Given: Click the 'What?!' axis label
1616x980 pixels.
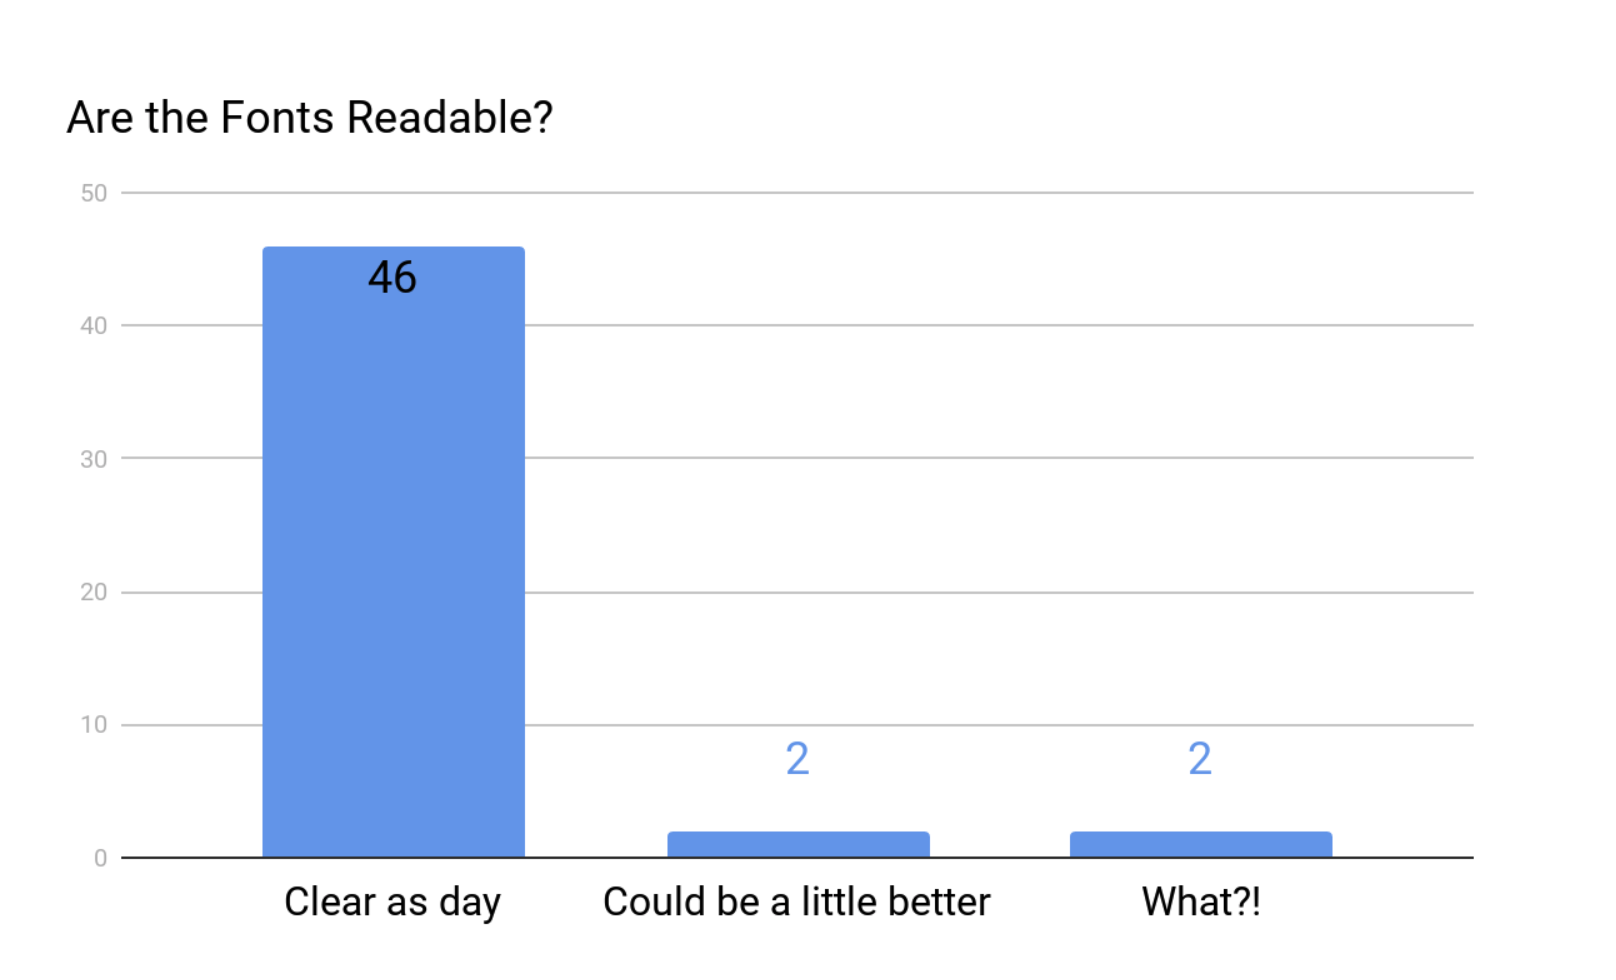Looking at the screenshot, I should coord(1201,902).
